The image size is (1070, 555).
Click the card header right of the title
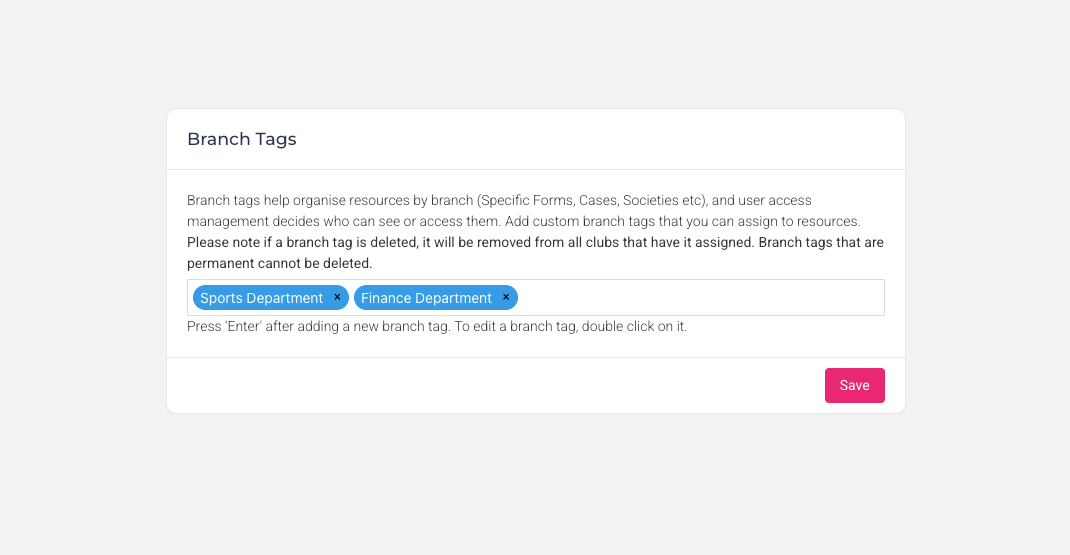(600, 139)
